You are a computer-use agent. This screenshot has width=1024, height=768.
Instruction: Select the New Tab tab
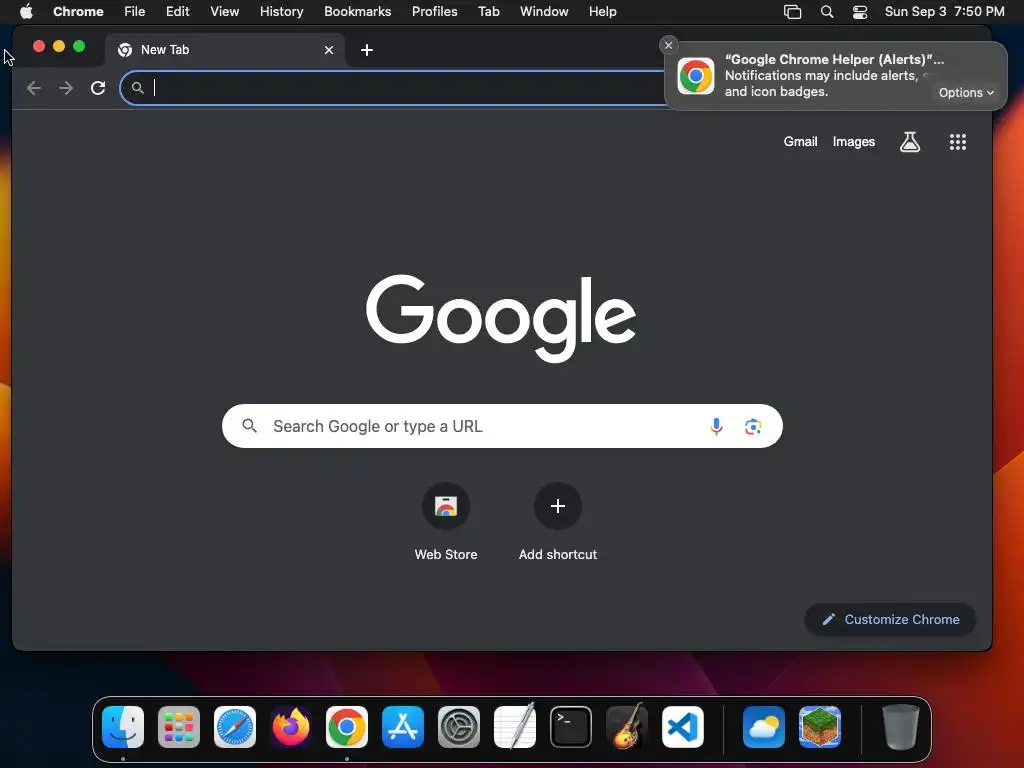coord(225,50)
